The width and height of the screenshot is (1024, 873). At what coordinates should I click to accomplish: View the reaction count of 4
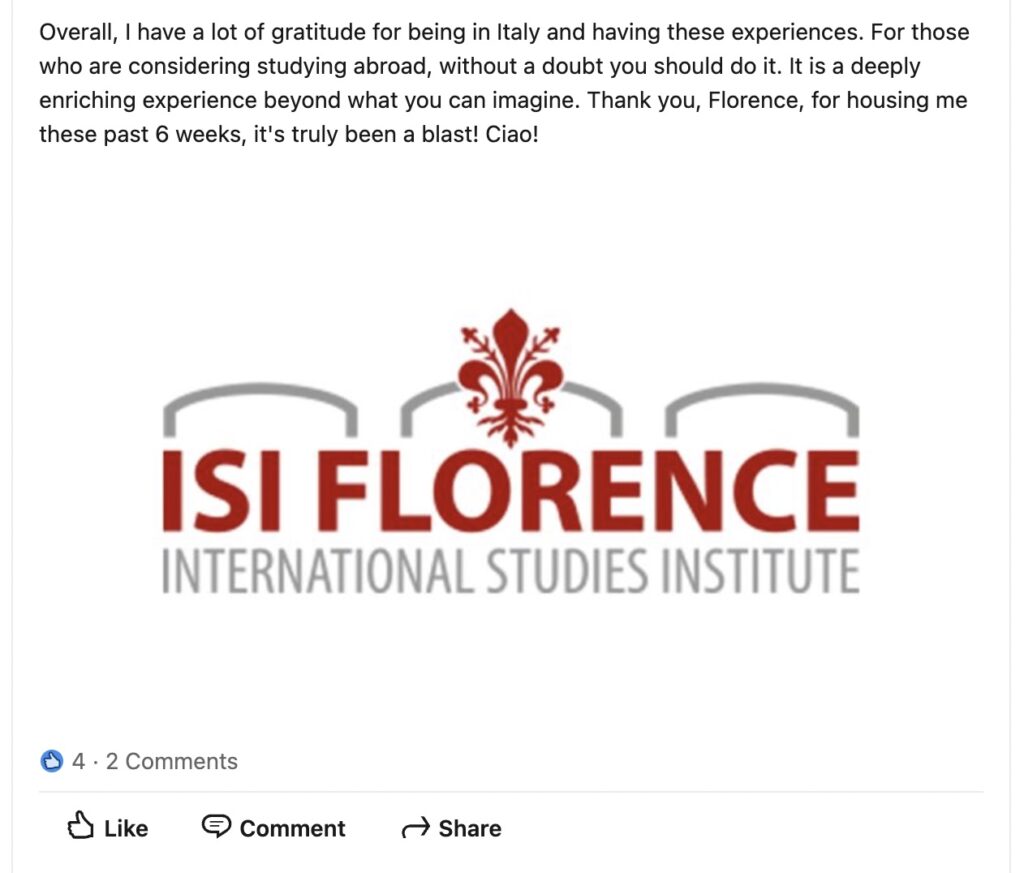click(78, 761)
